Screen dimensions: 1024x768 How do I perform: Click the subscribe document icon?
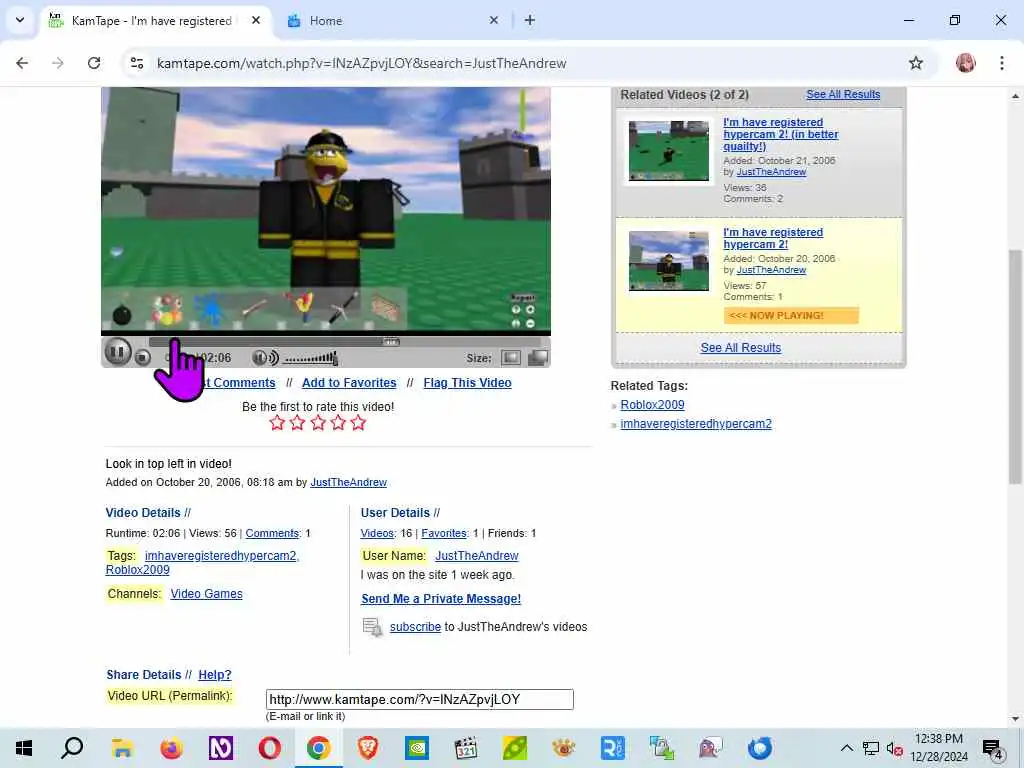pyautogui.click(x=372, y=627)
